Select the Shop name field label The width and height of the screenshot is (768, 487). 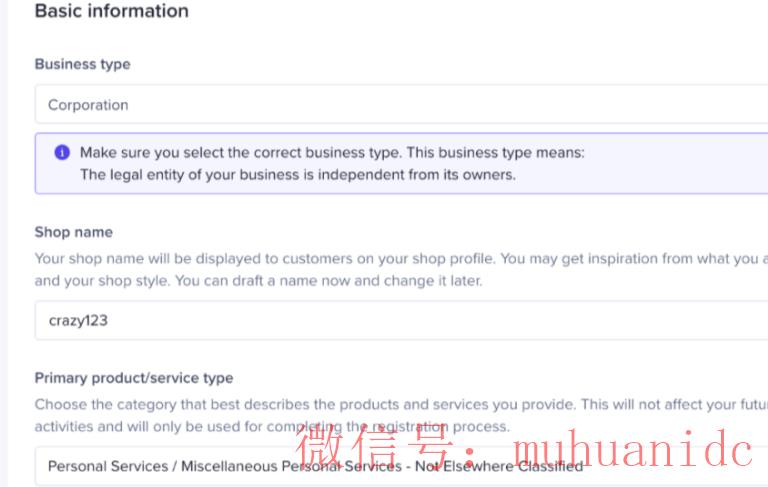(x=73, y=232)
